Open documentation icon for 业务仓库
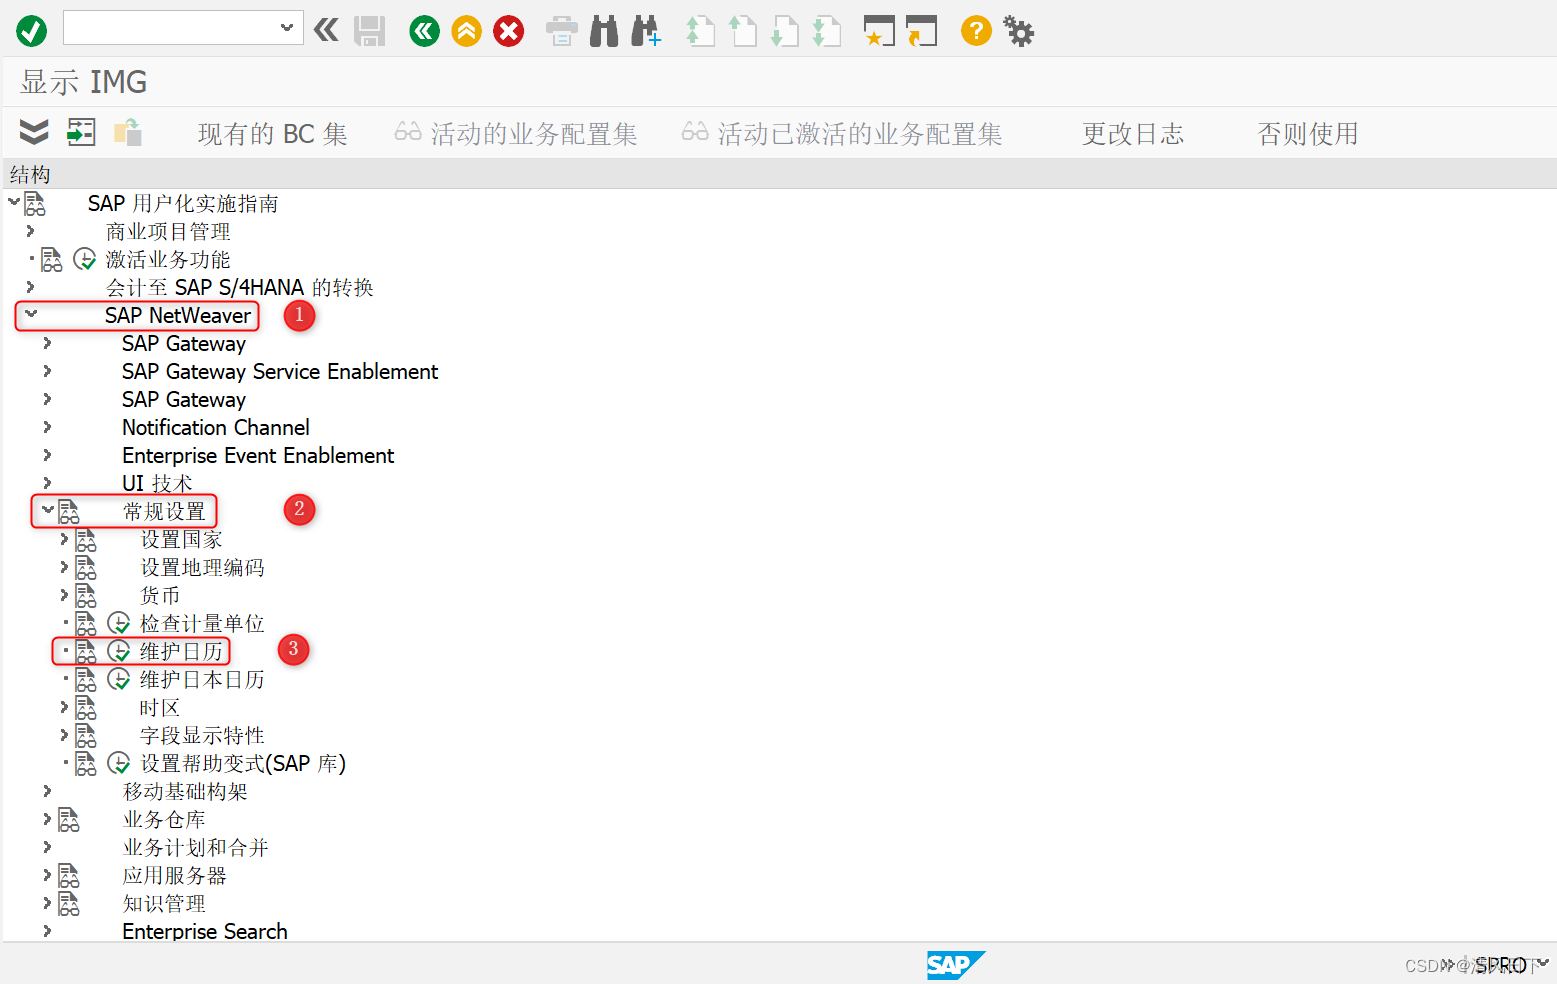The image size is (1557, 984). pos(69,819)
